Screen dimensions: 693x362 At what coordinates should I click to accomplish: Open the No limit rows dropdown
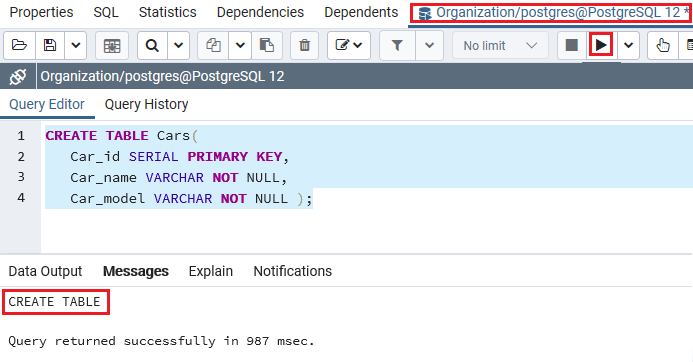[x=500, y=45]
